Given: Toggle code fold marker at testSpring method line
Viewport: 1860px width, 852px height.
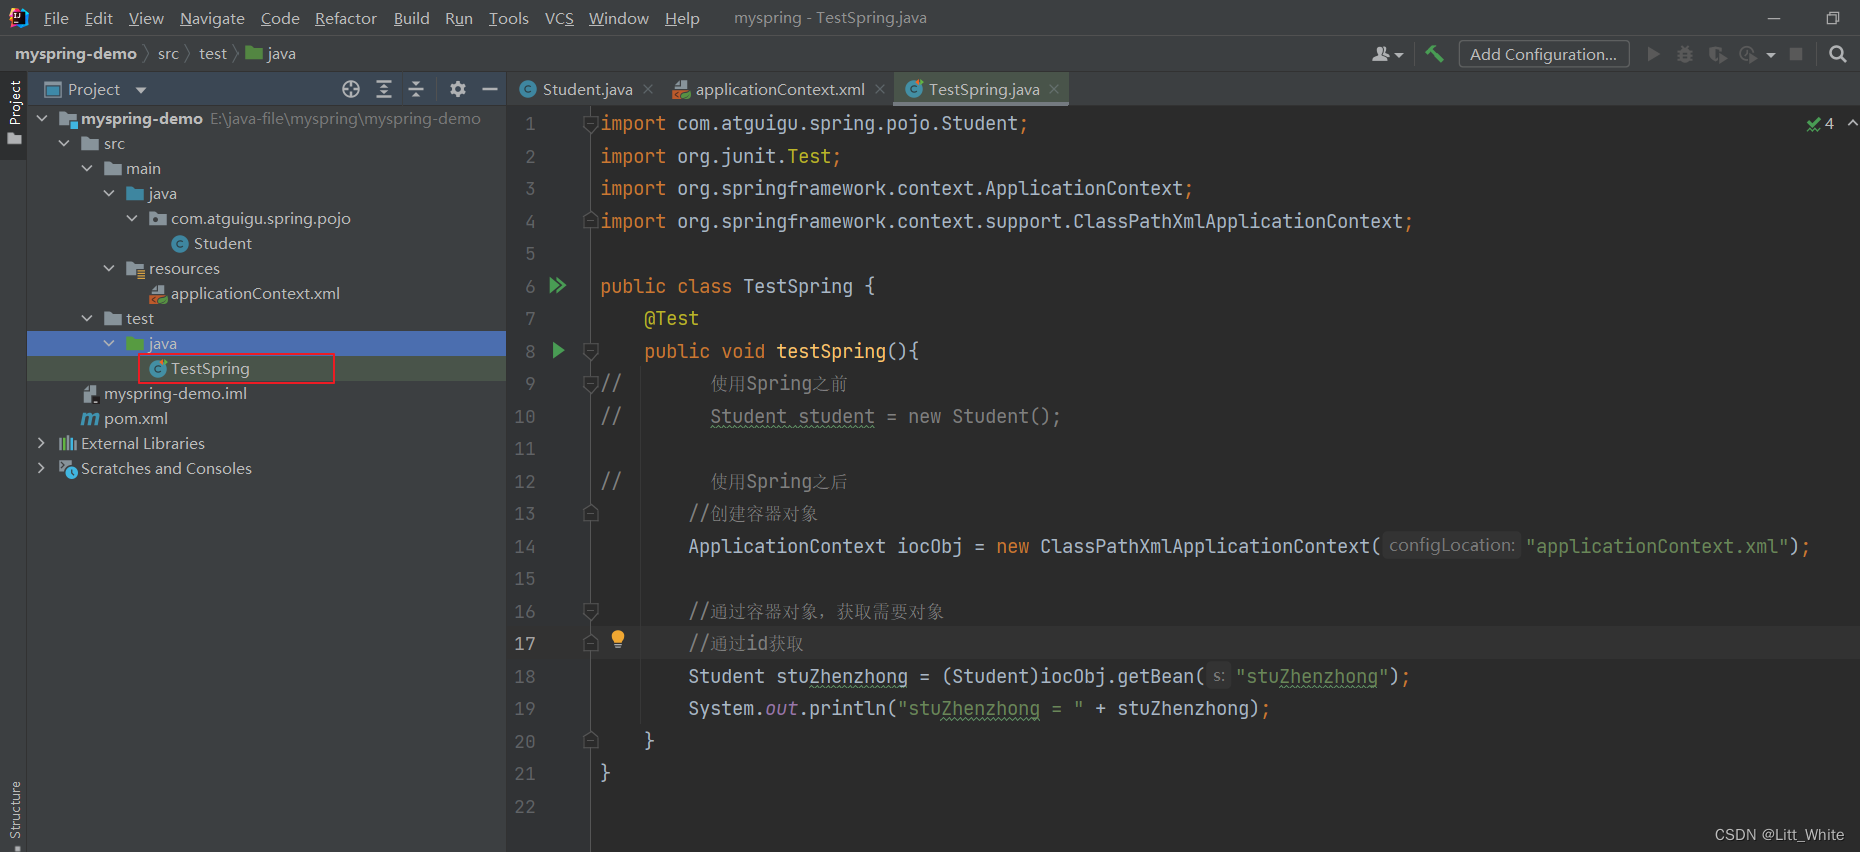Looking at the screenshot, I should [591, 351].
